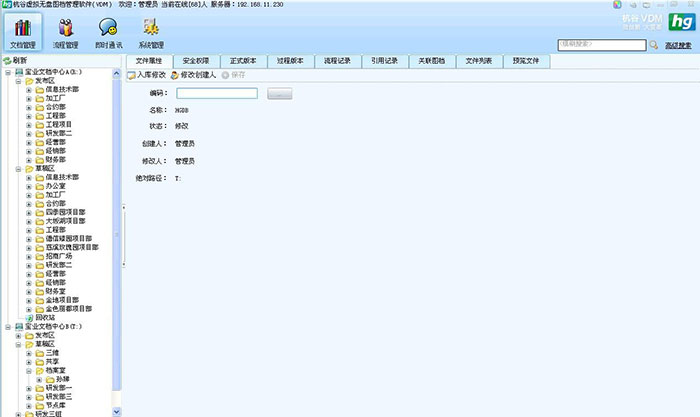700x417 pixels.
Task: Expand the 研发部三 folder node
Action: tap(29, 397)
